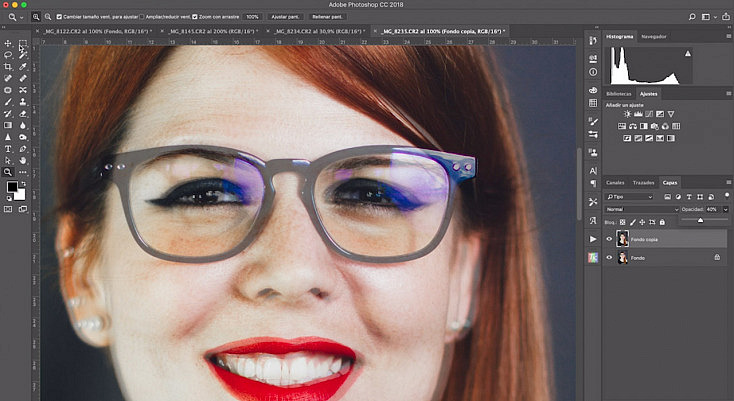The image size is (734, 401).
Task: Select the Move tool
Action: pyautogui.click(x=8, y=44)
